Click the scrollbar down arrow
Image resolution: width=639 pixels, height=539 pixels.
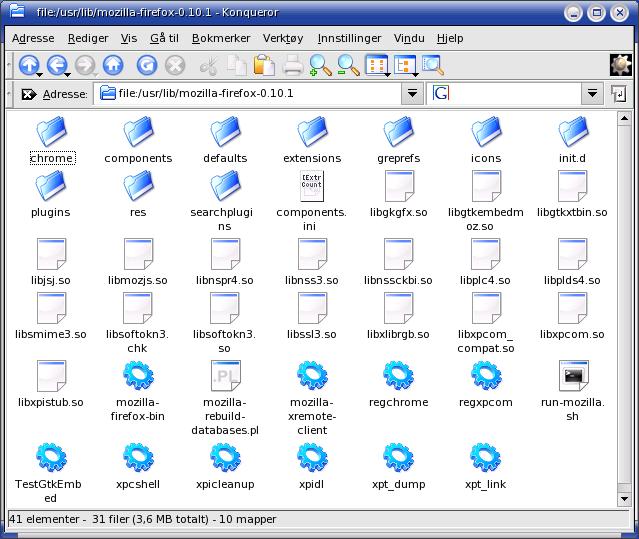(624, 499)
